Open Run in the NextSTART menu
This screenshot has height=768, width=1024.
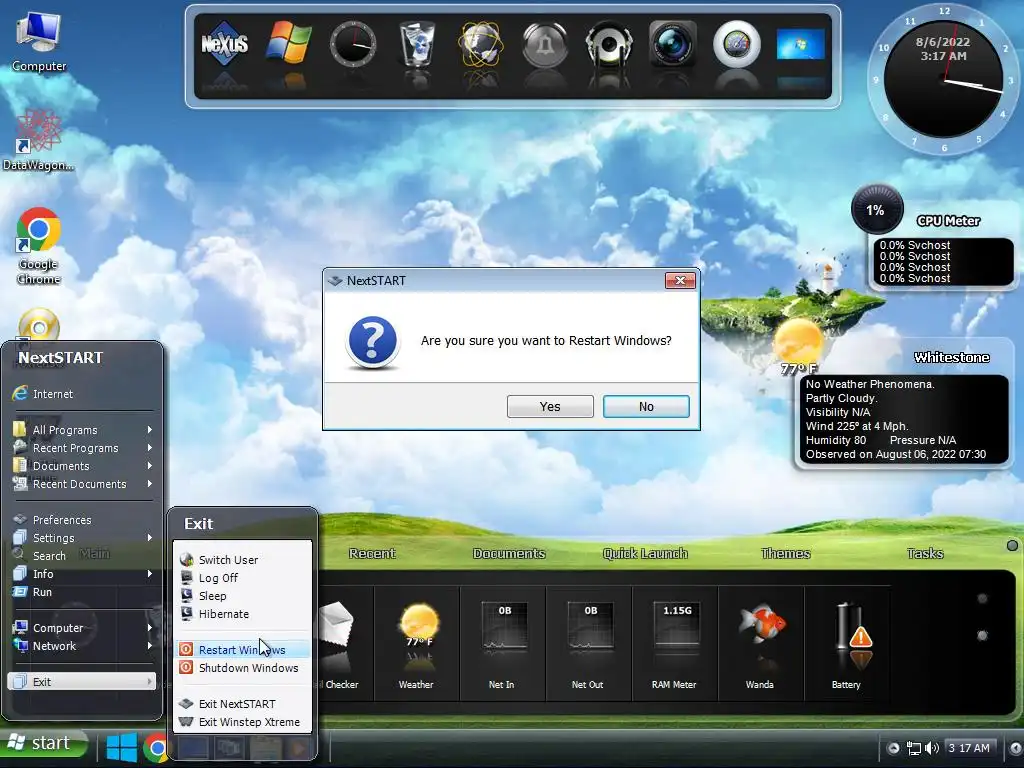(x=82, y=592)
